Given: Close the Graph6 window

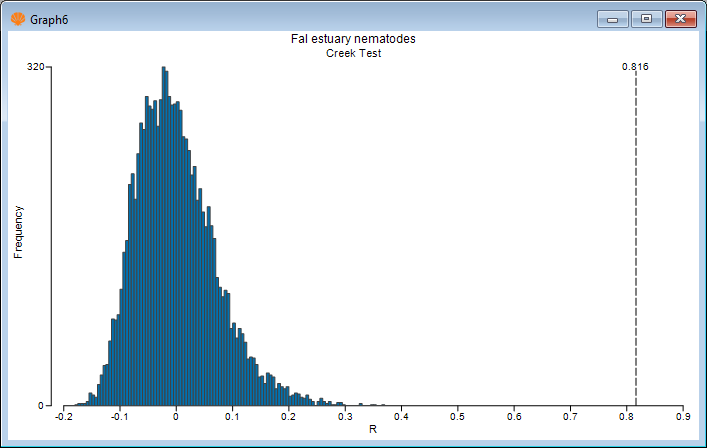Looking at the screenshot, I should click(680, 19).
